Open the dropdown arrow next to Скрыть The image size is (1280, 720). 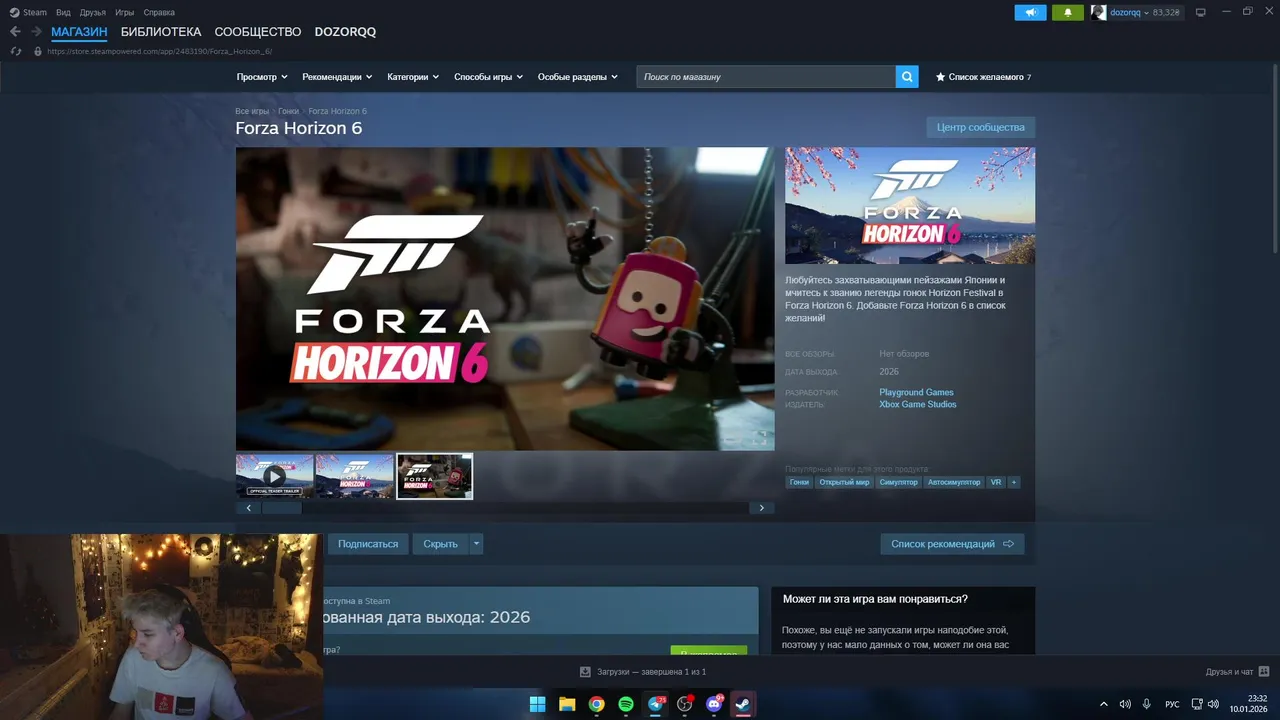click(x=476, y=544)
